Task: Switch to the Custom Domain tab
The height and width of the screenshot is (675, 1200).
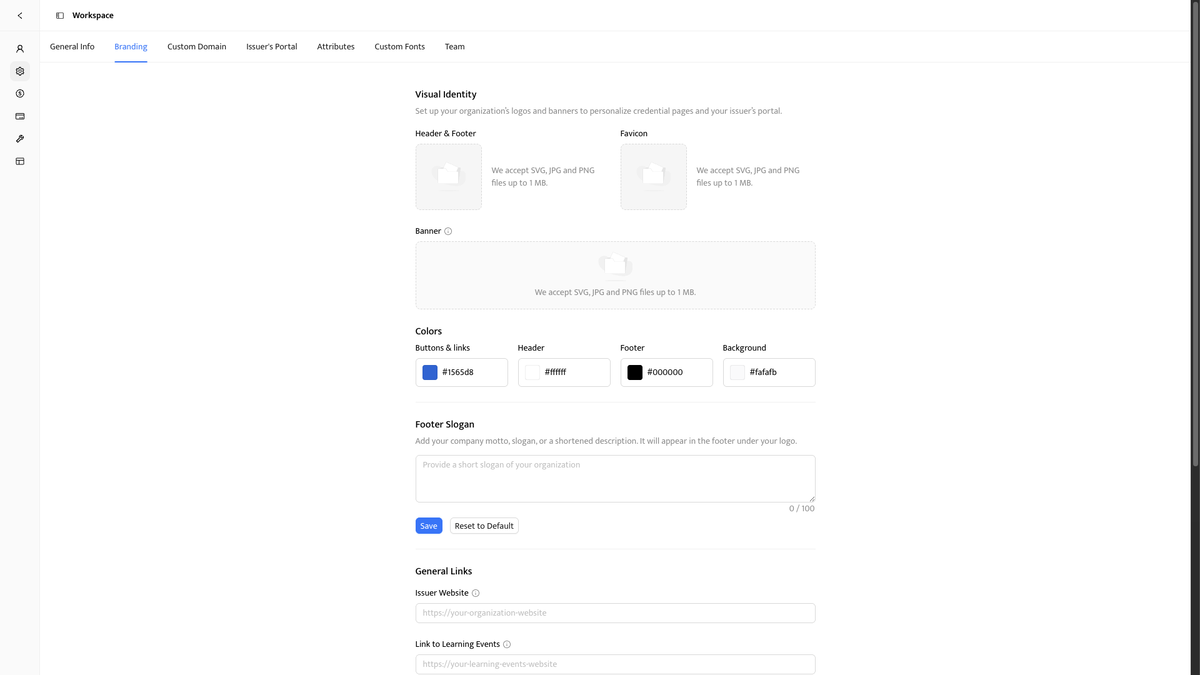Action: pyautogui.click(x=196, y=47)
